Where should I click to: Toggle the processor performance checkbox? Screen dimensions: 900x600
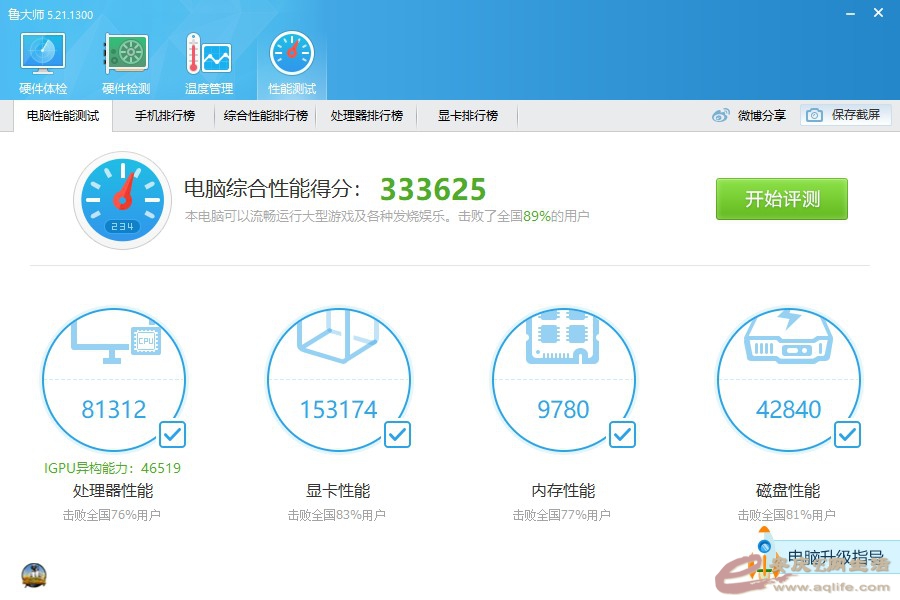172,434
